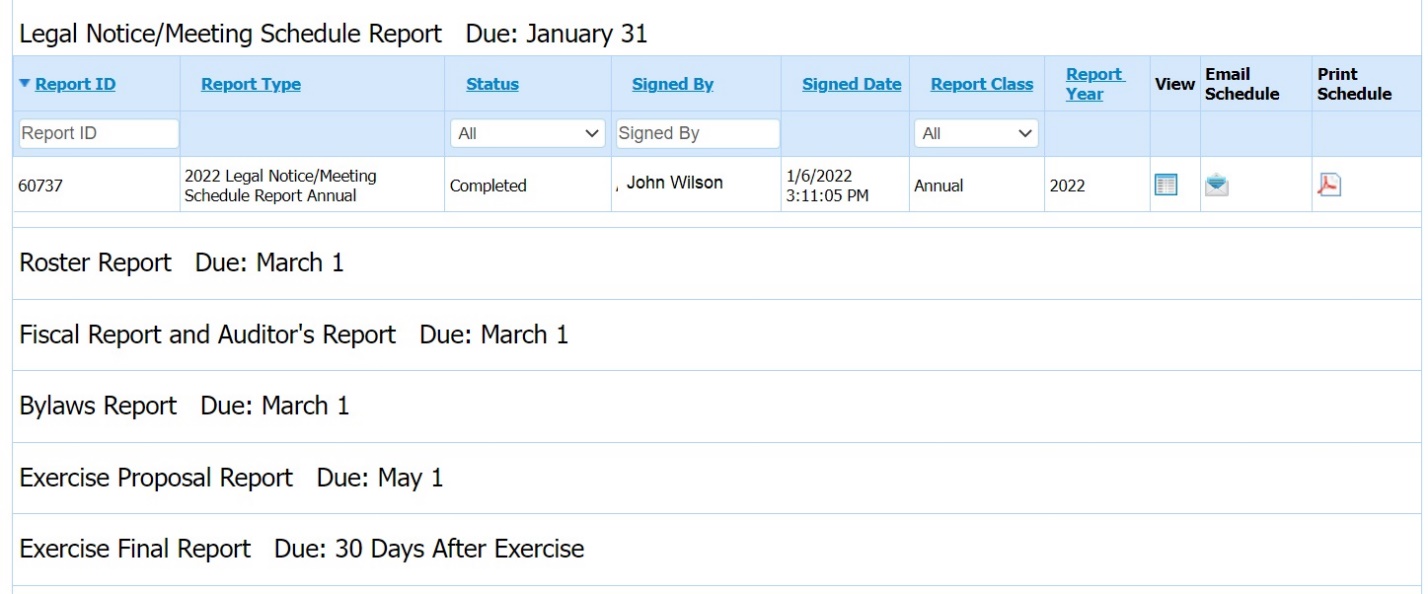Sort by Status column header
1428x594 pixels.
pyautogui.click(x=492, y=85)
